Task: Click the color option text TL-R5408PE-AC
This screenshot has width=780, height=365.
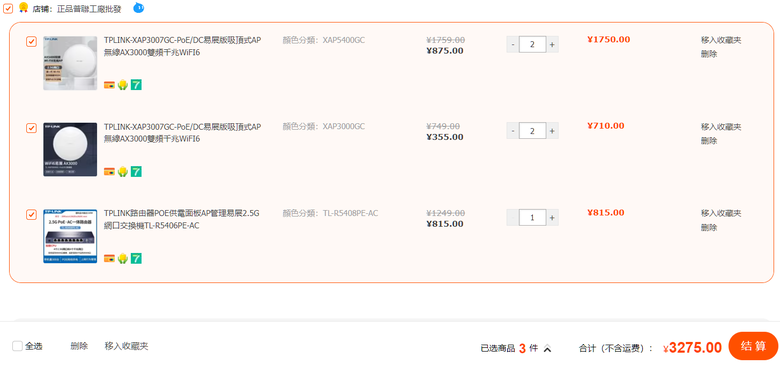Action: 350,213
